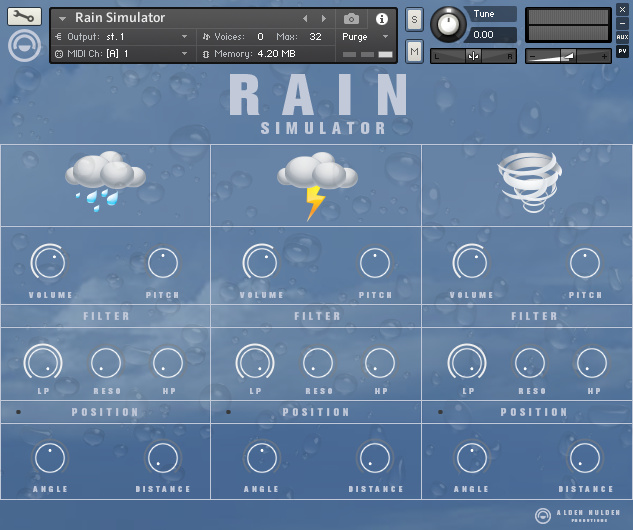Click the output level meter display

pyautogui.click(x=568, y=25)
